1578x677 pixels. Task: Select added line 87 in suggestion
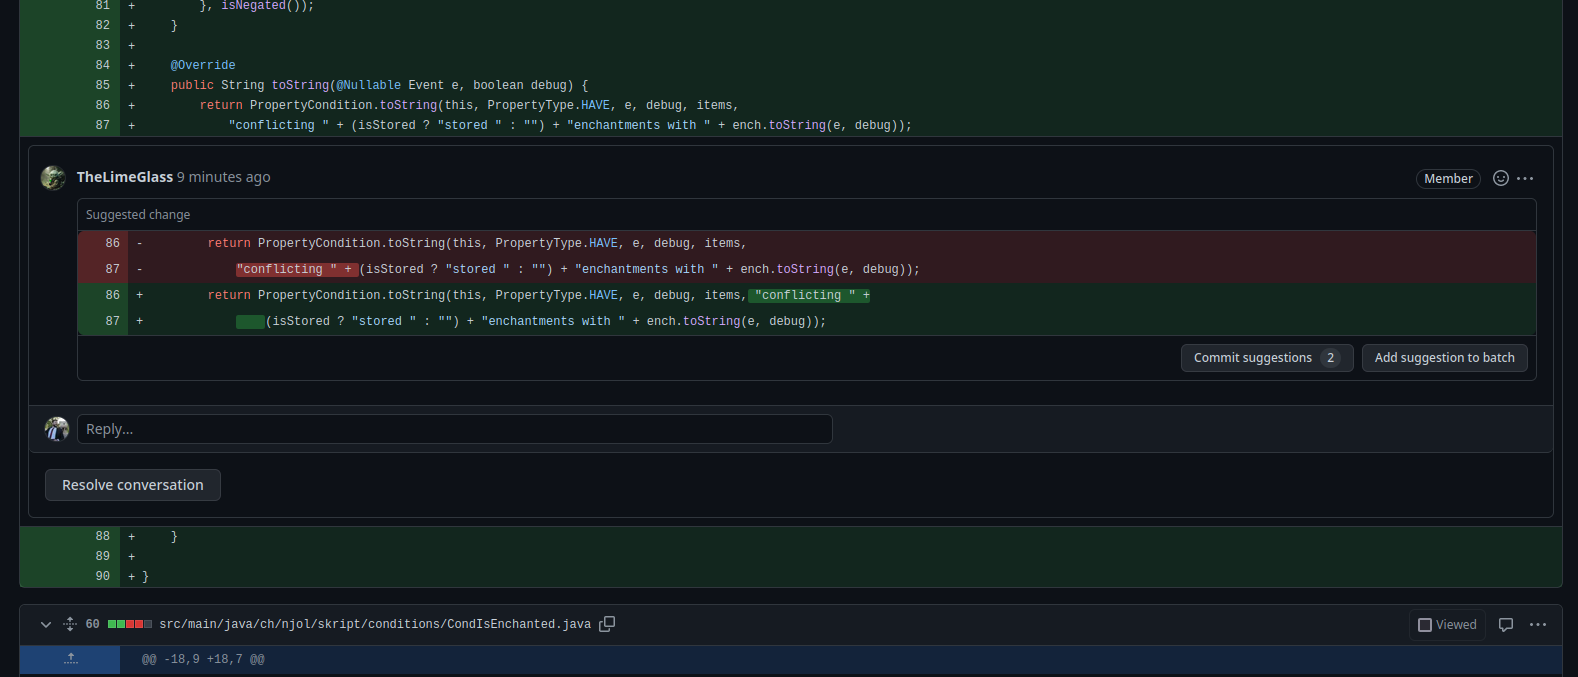pos(806,321)
